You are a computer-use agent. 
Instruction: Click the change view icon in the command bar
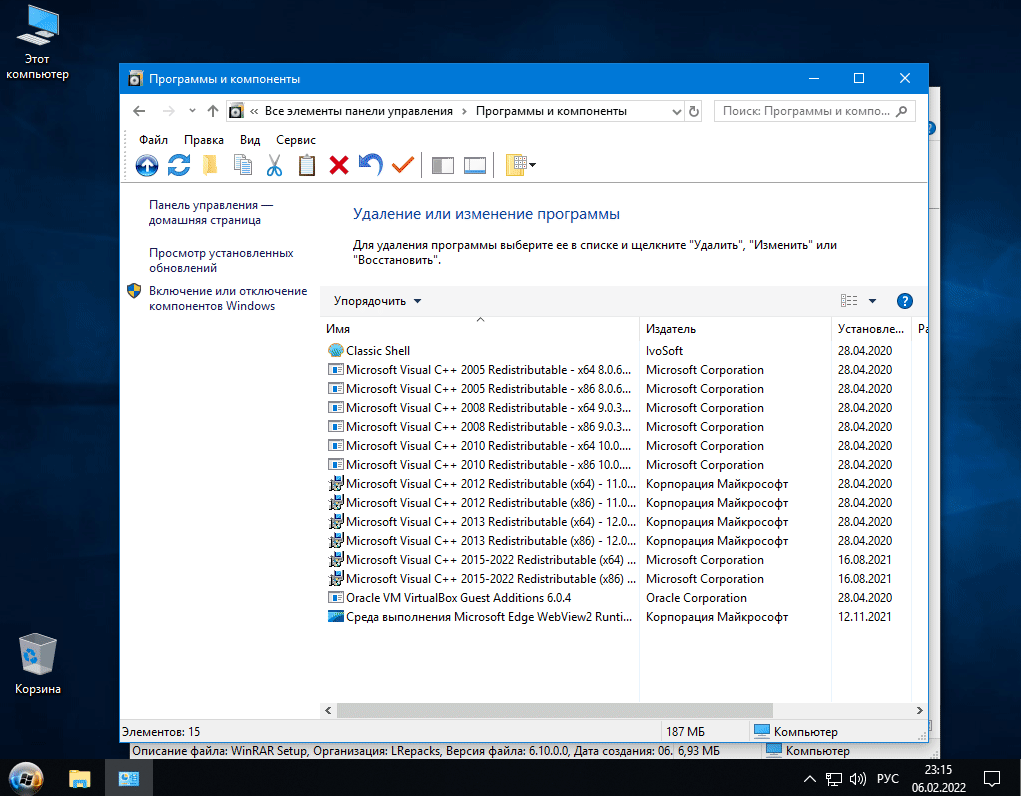(x=849, y=301)
